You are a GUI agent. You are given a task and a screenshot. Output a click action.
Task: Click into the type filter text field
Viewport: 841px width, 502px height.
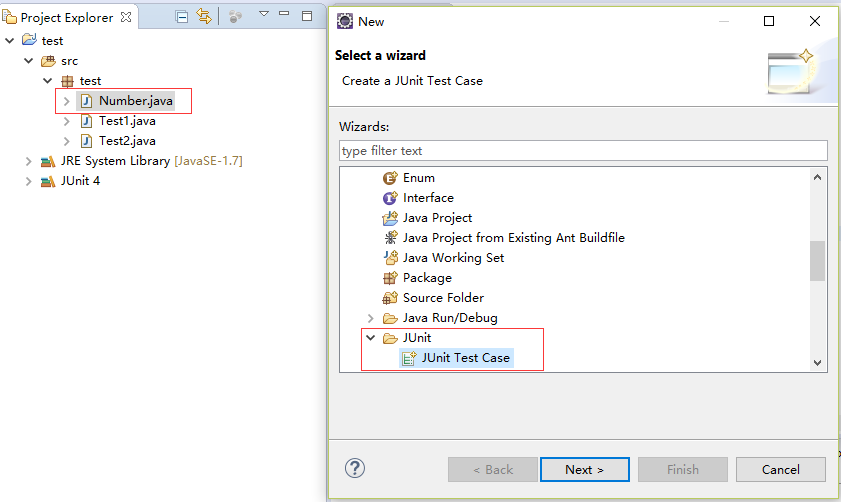click(583, 151)
